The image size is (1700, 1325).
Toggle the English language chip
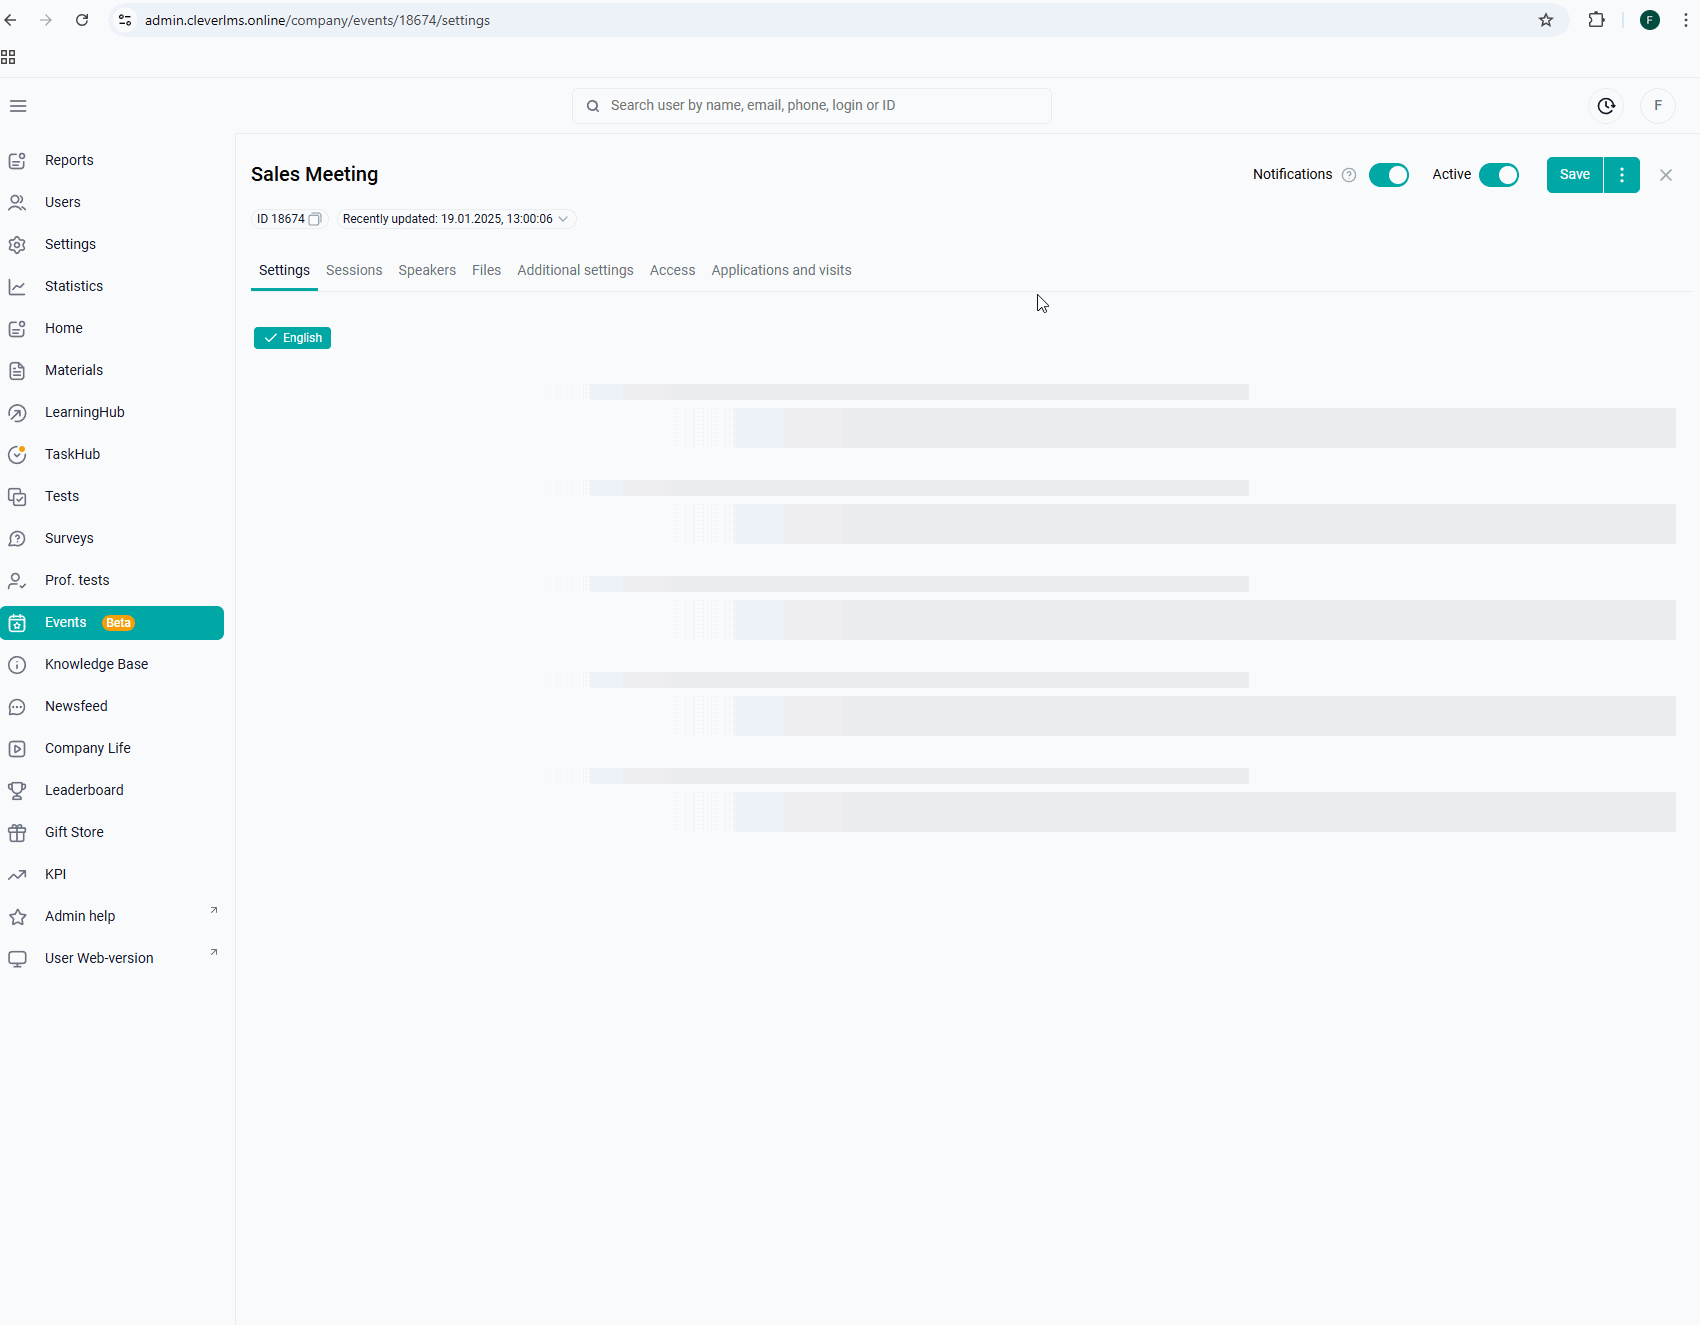click(292, 338)
